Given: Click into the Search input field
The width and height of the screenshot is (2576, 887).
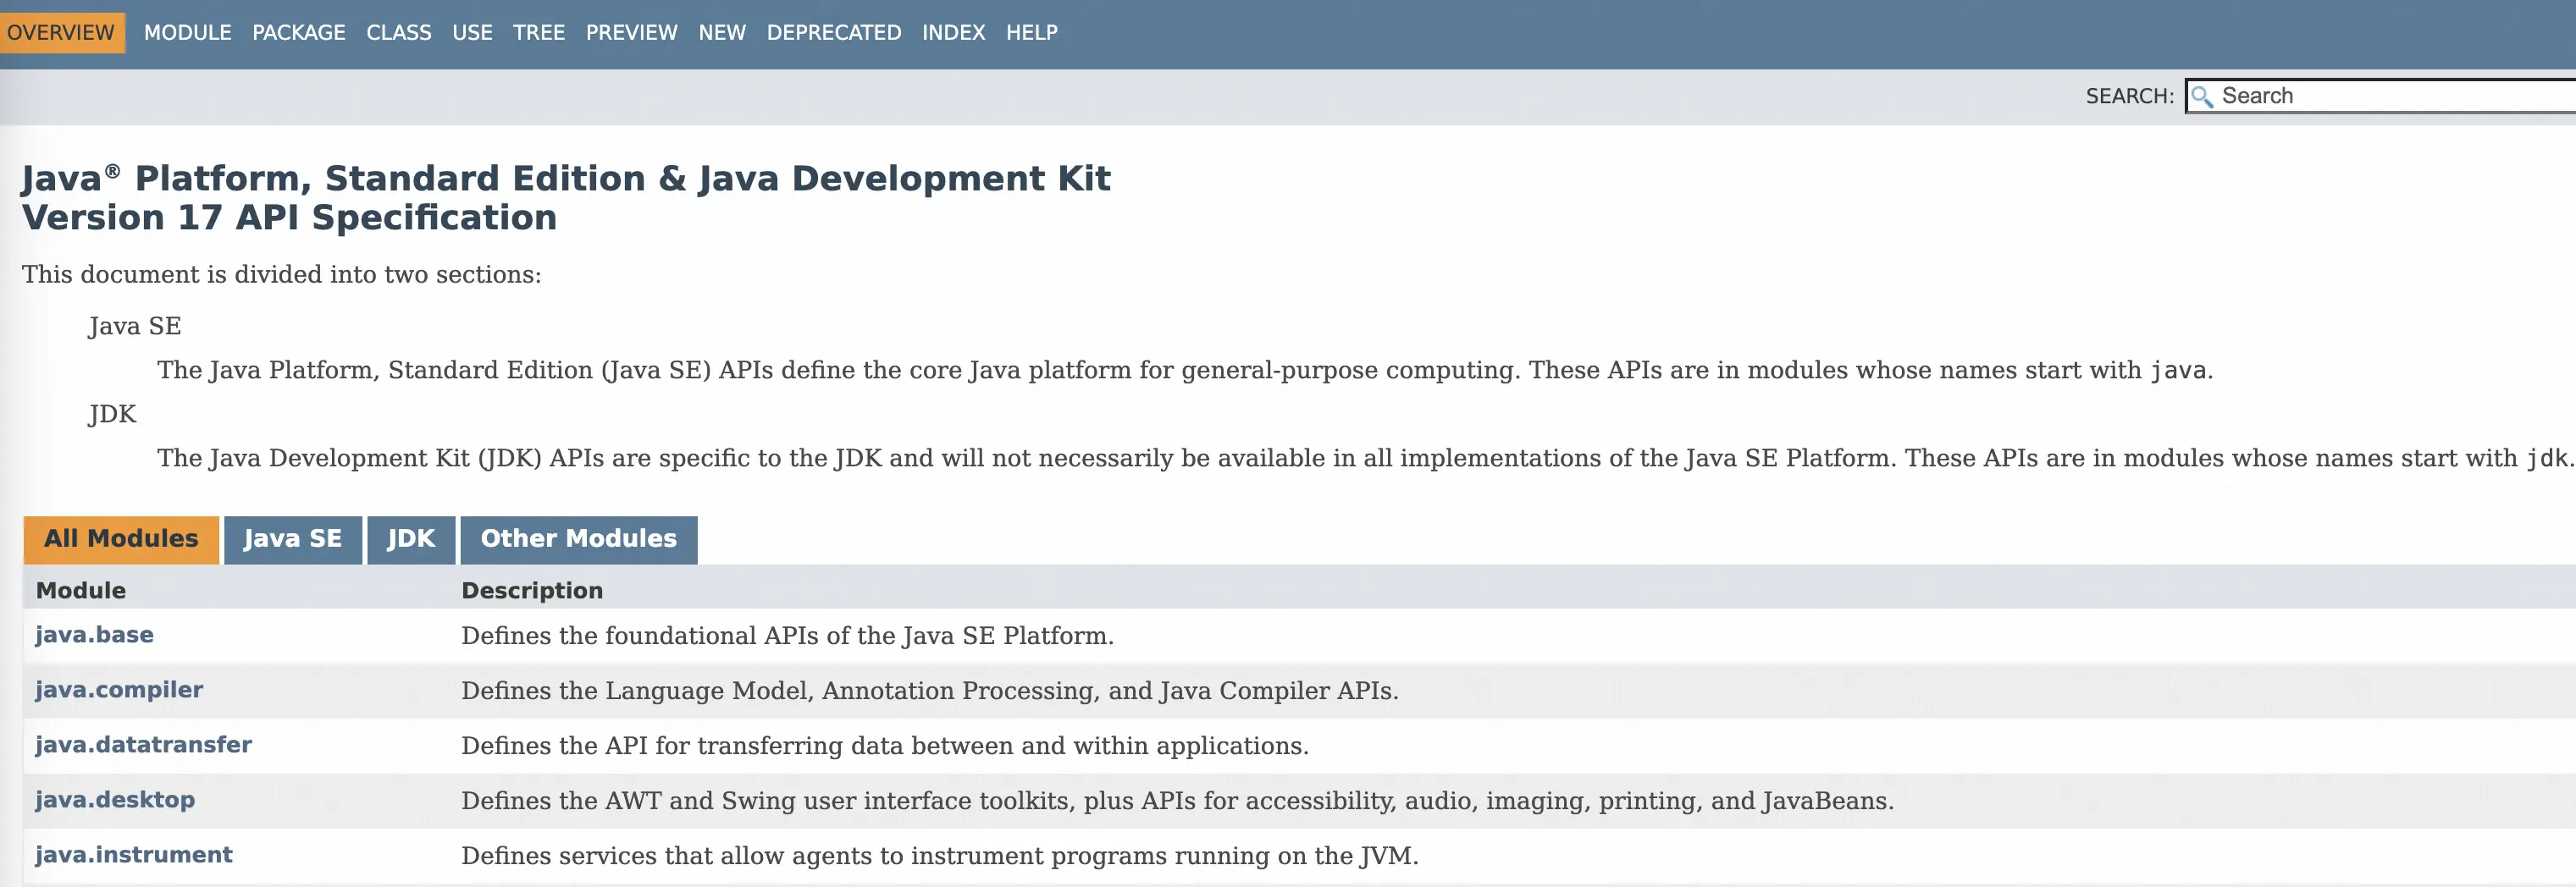Looking at the screenshot, I should tap(2381, 96).
